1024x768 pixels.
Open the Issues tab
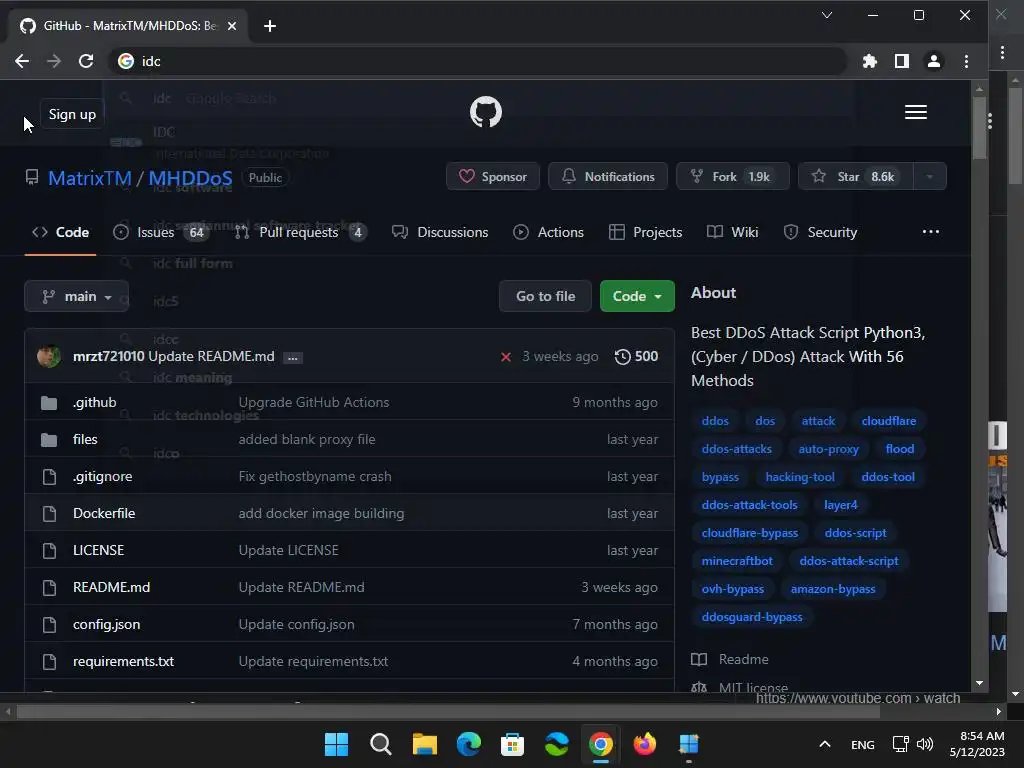[x=161, y=232]
